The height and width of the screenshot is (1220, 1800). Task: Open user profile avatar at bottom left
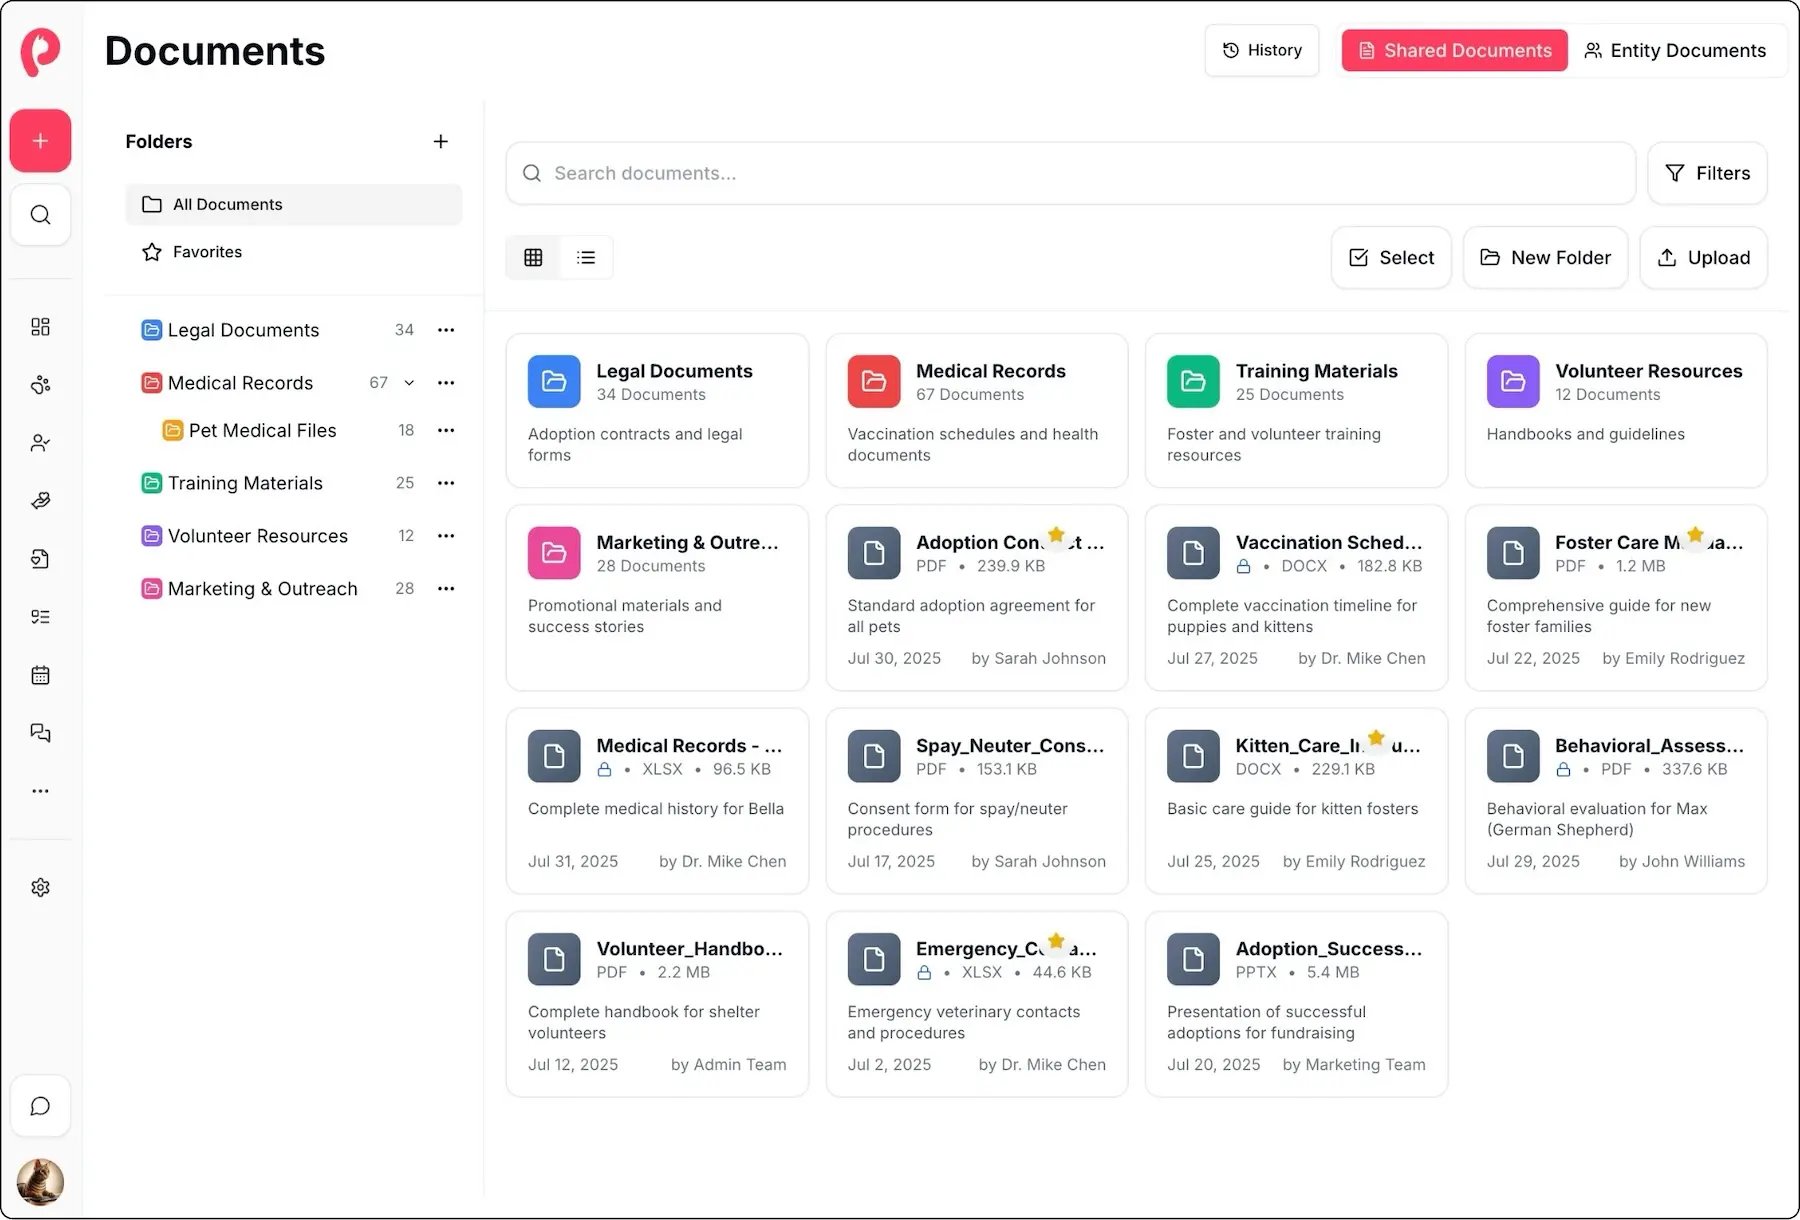[x=40, y=1182]
